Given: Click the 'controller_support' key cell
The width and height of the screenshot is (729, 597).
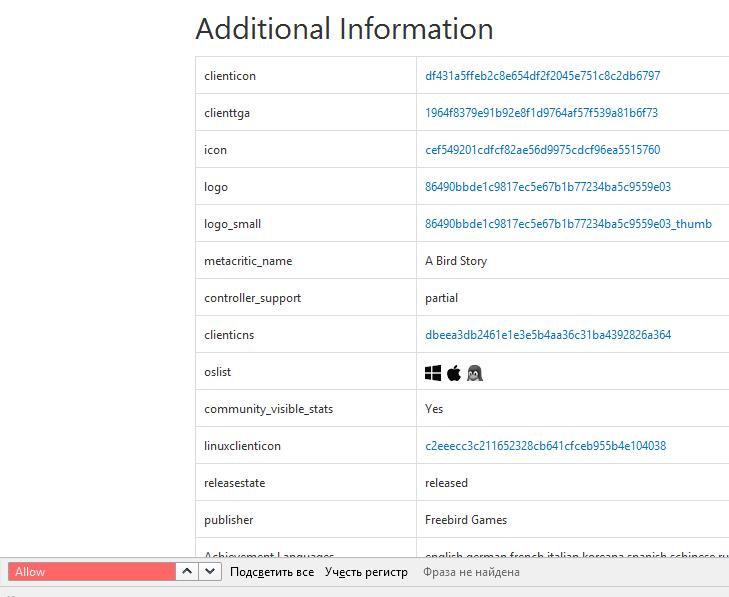Looking at the screenshot, I should click(306, 298).
